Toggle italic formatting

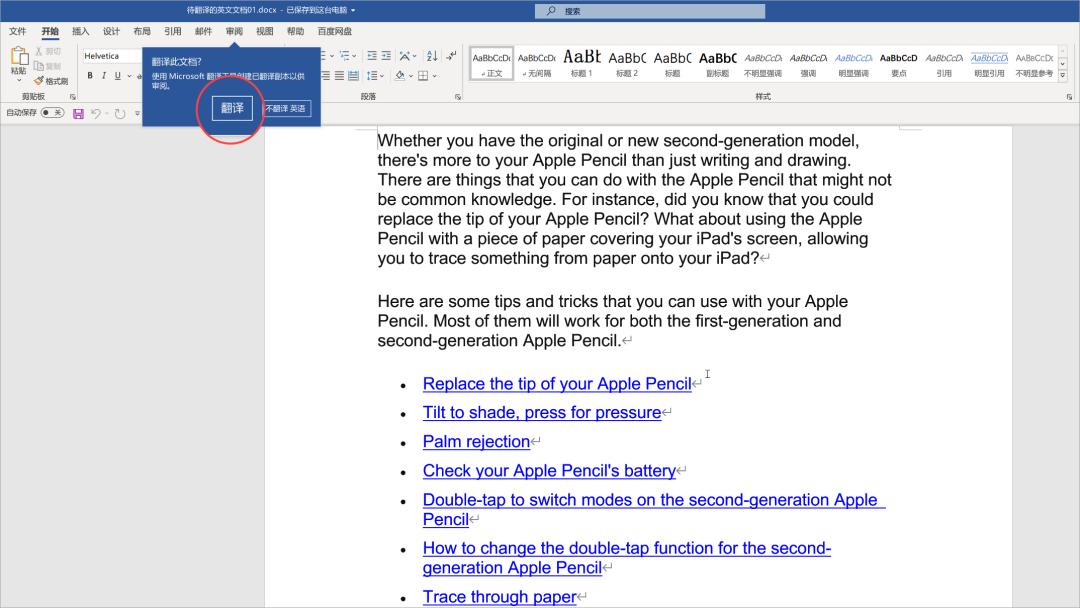(103, 76)
